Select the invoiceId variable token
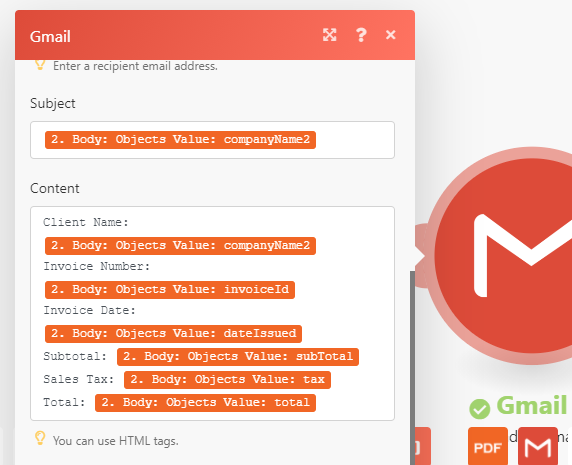Screen dimensions: 572x465 coord(170,290)
